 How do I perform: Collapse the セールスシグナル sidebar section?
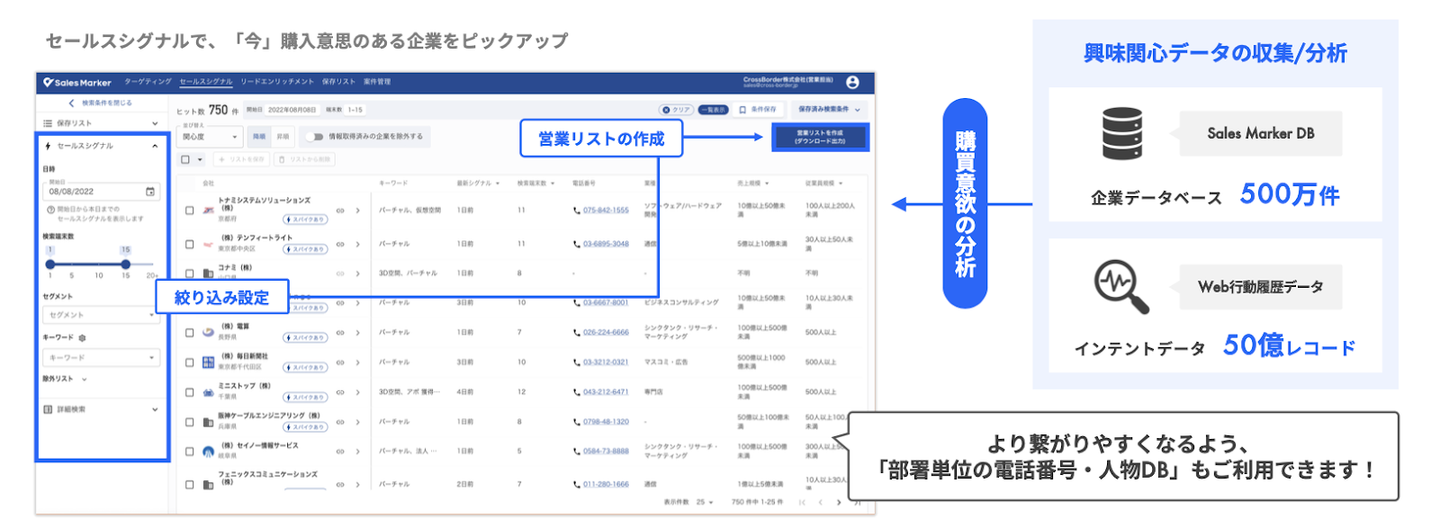tap(155, 145)
